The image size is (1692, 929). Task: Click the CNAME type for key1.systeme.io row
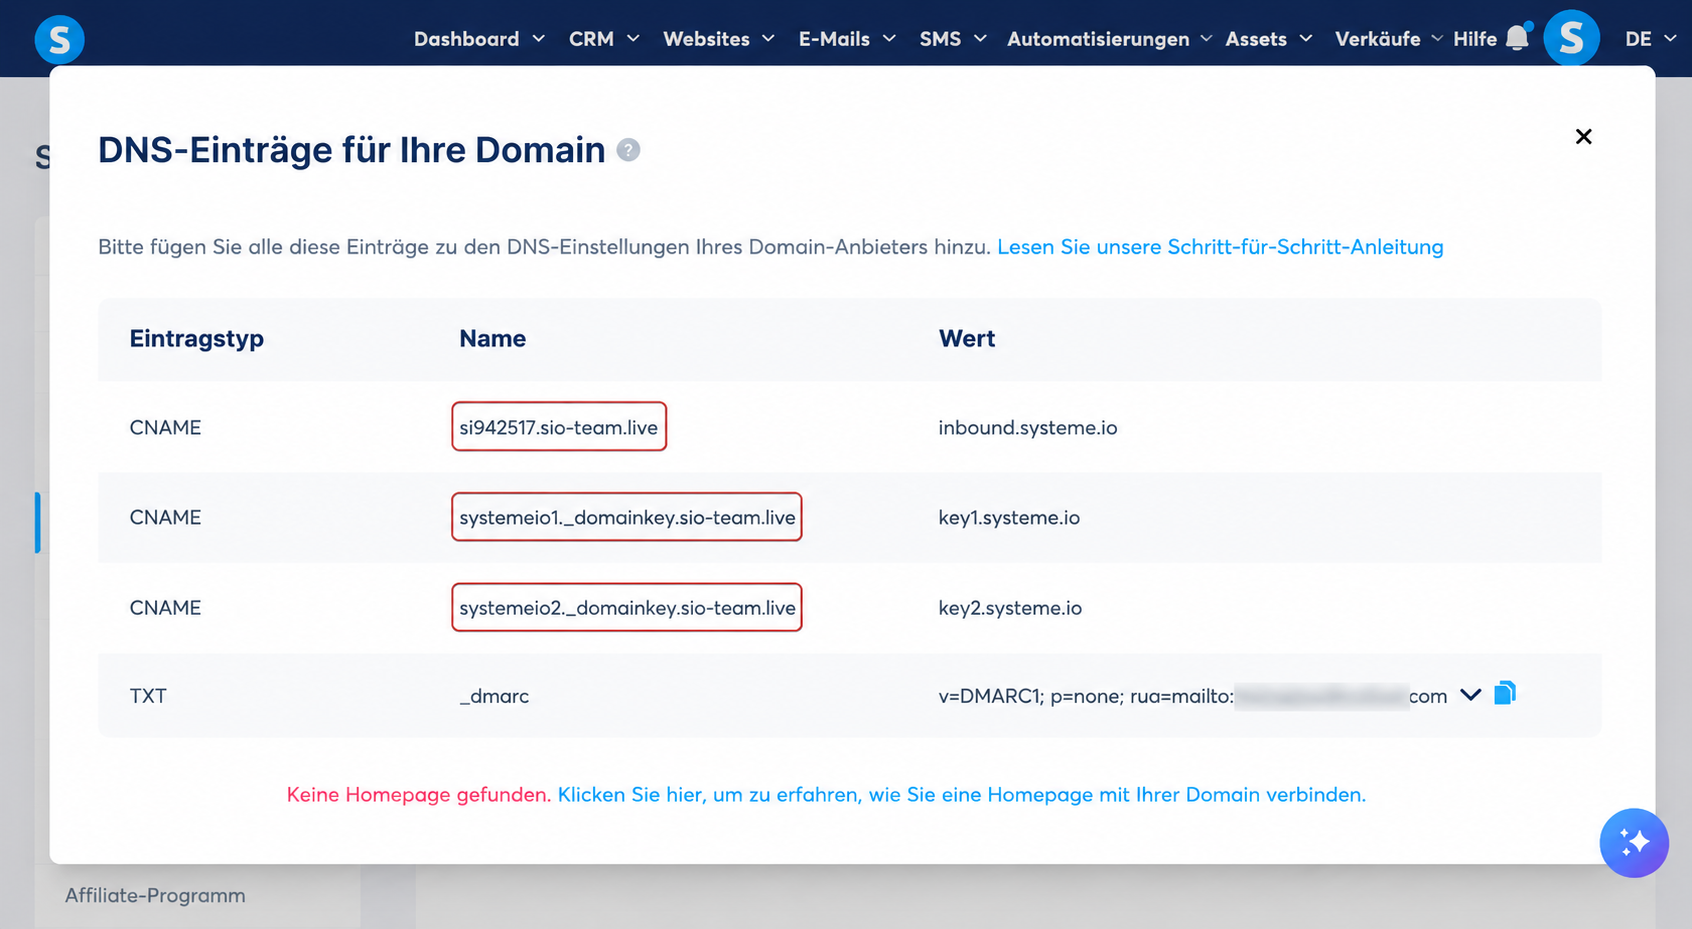[x=165, y=518]
